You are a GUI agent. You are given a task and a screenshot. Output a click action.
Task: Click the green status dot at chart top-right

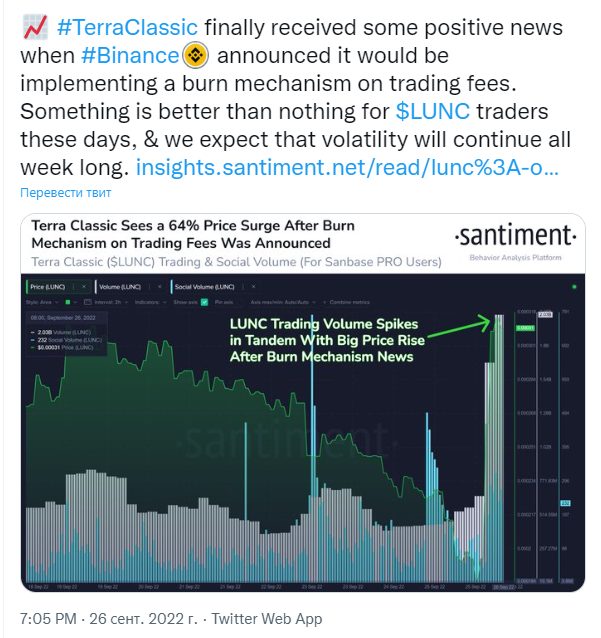coord(574,287)
